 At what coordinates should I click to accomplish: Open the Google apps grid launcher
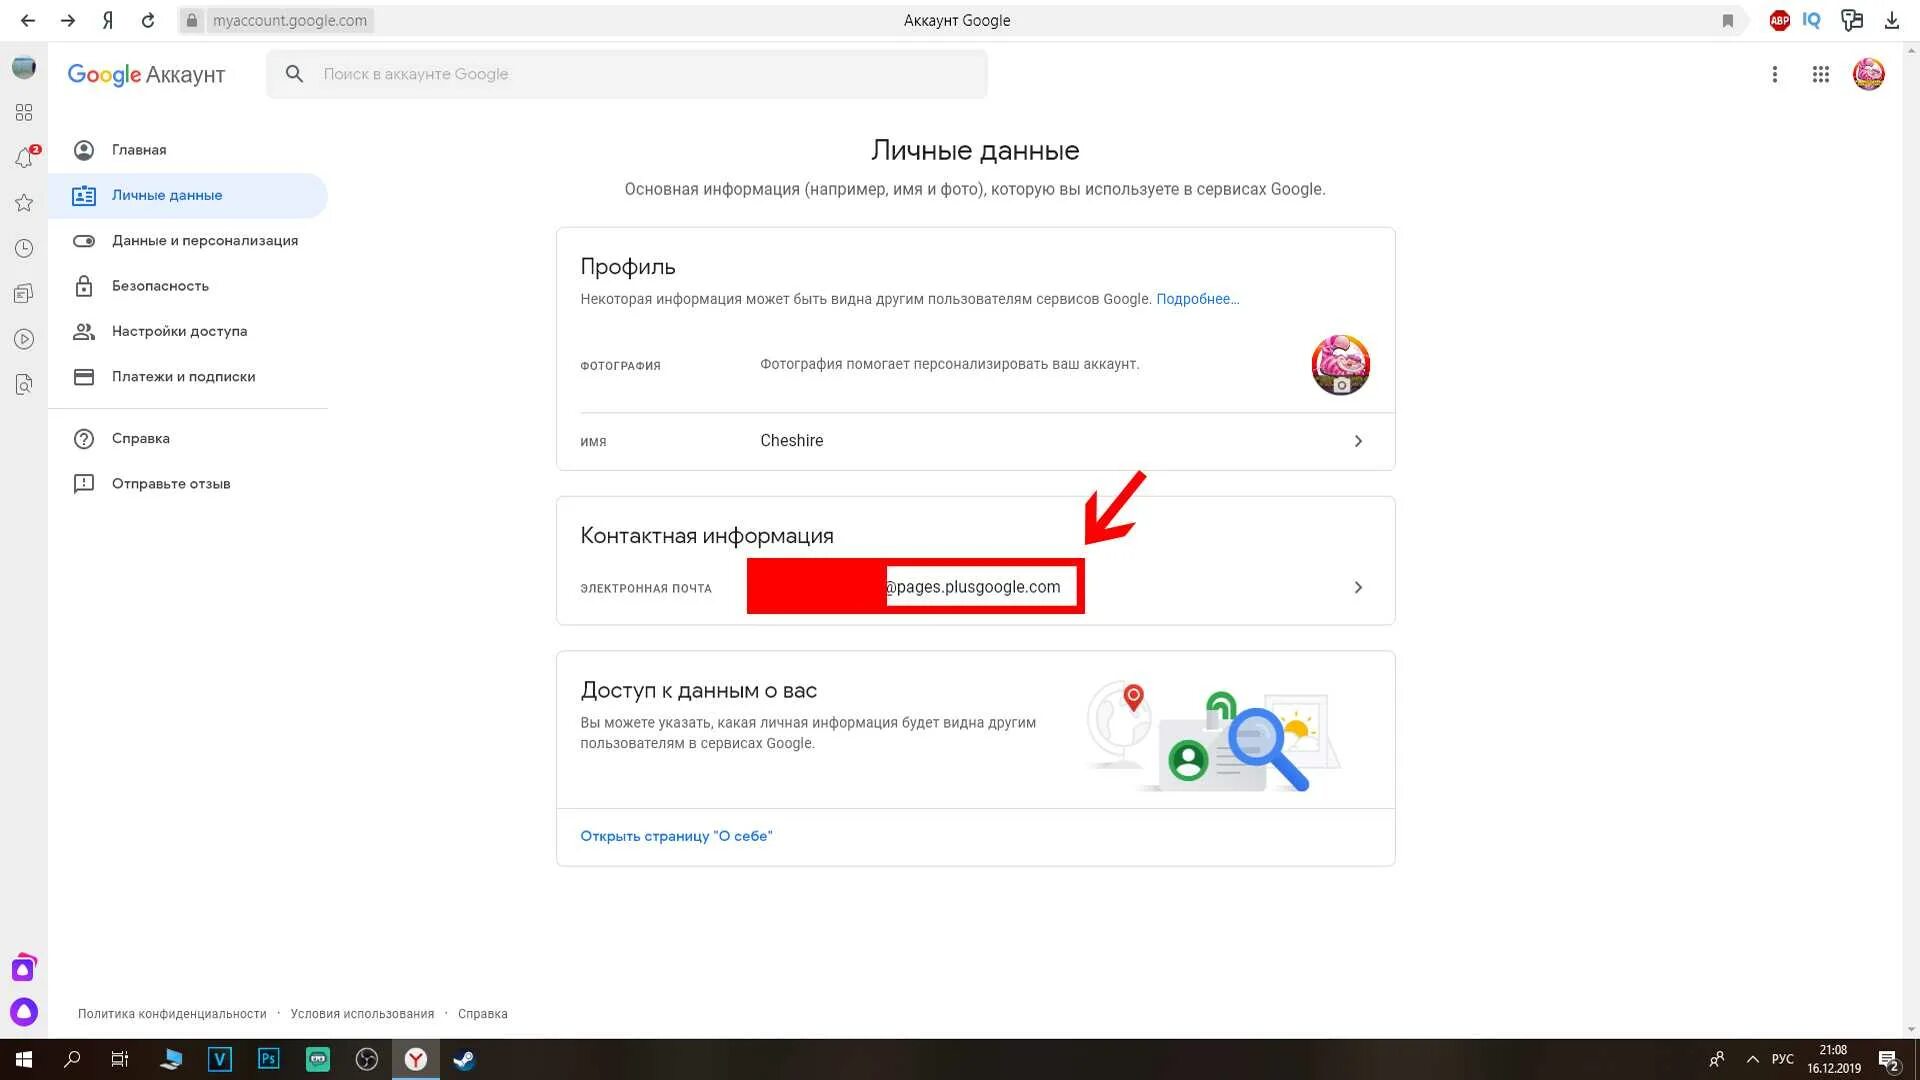[1821, 74]
